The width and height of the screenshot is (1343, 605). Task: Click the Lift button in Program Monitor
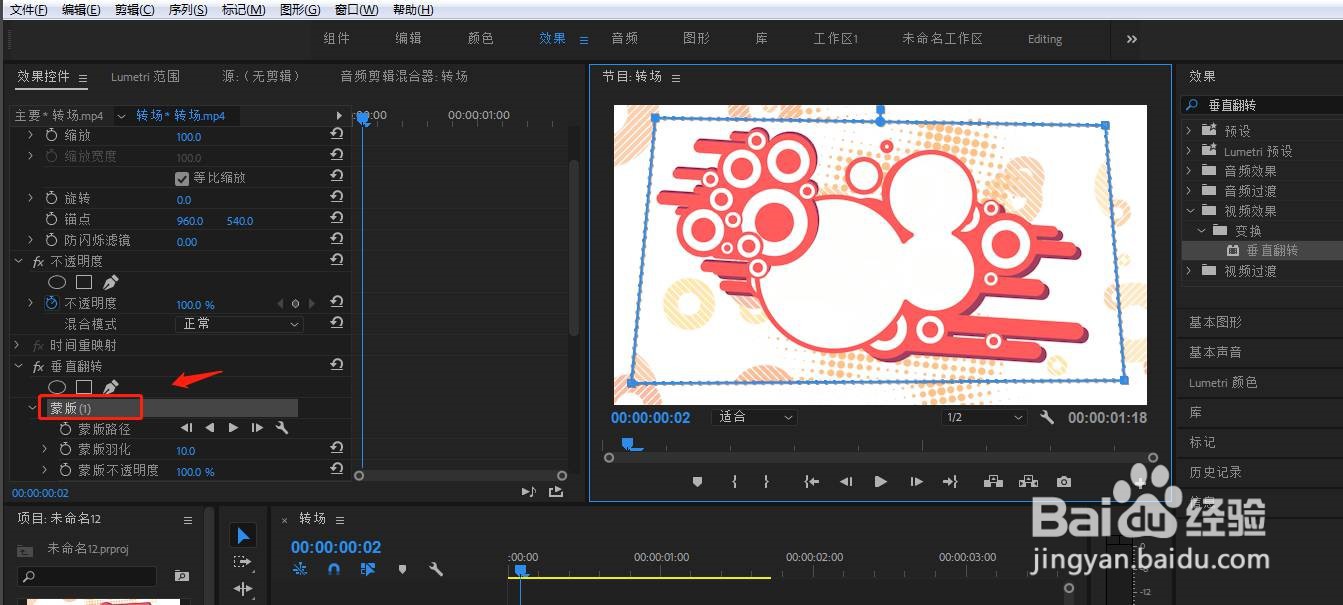click(993, 481)
